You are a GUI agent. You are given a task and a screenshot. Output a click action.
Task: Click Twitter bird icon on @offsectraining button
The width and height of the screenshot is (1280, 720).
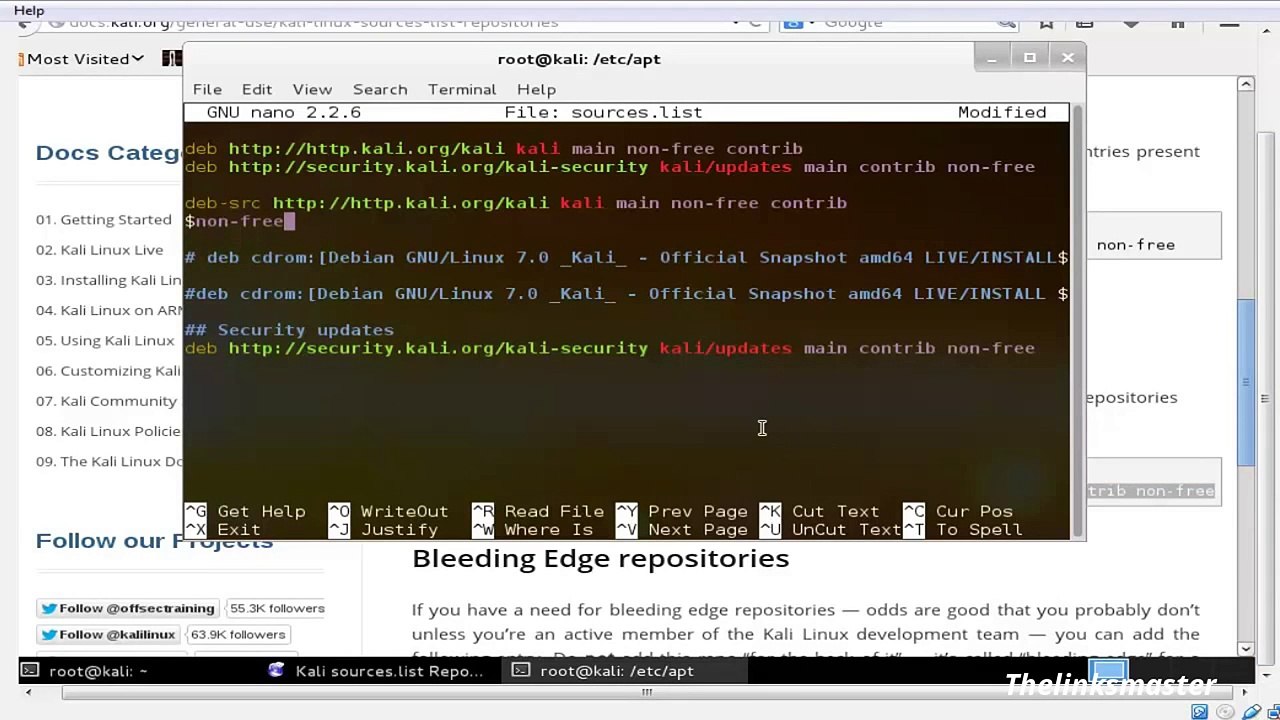48,608
